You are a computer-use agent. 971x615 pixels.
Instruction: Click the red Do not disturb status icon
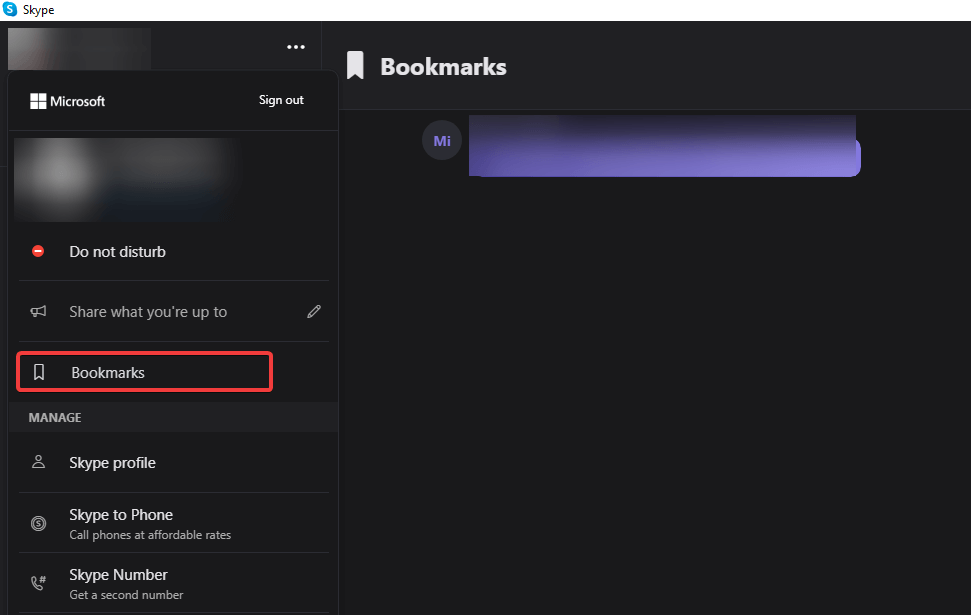pos(38,251)
